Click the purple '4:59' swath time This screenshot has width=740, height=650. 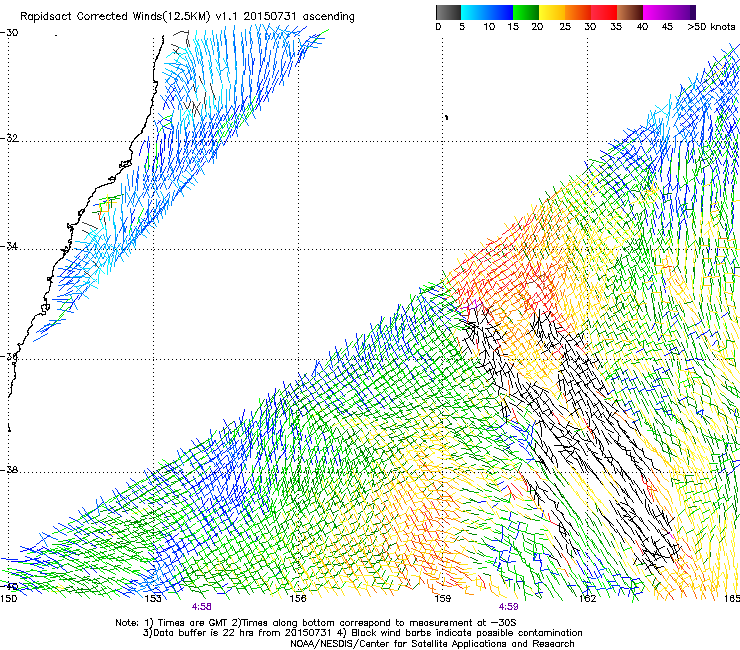508,607
